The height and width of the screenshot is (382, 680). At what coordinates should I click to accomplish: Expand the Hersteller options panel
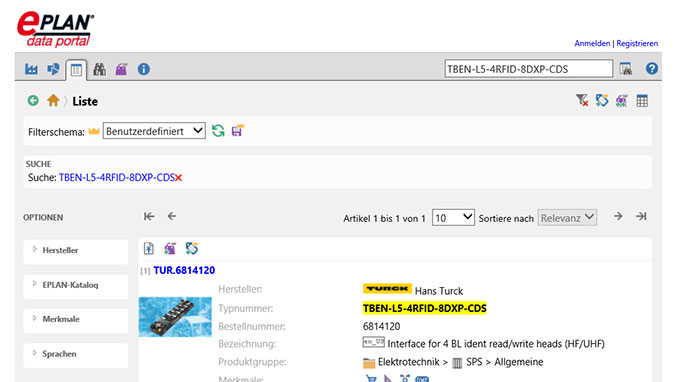[x=76, y=250]
